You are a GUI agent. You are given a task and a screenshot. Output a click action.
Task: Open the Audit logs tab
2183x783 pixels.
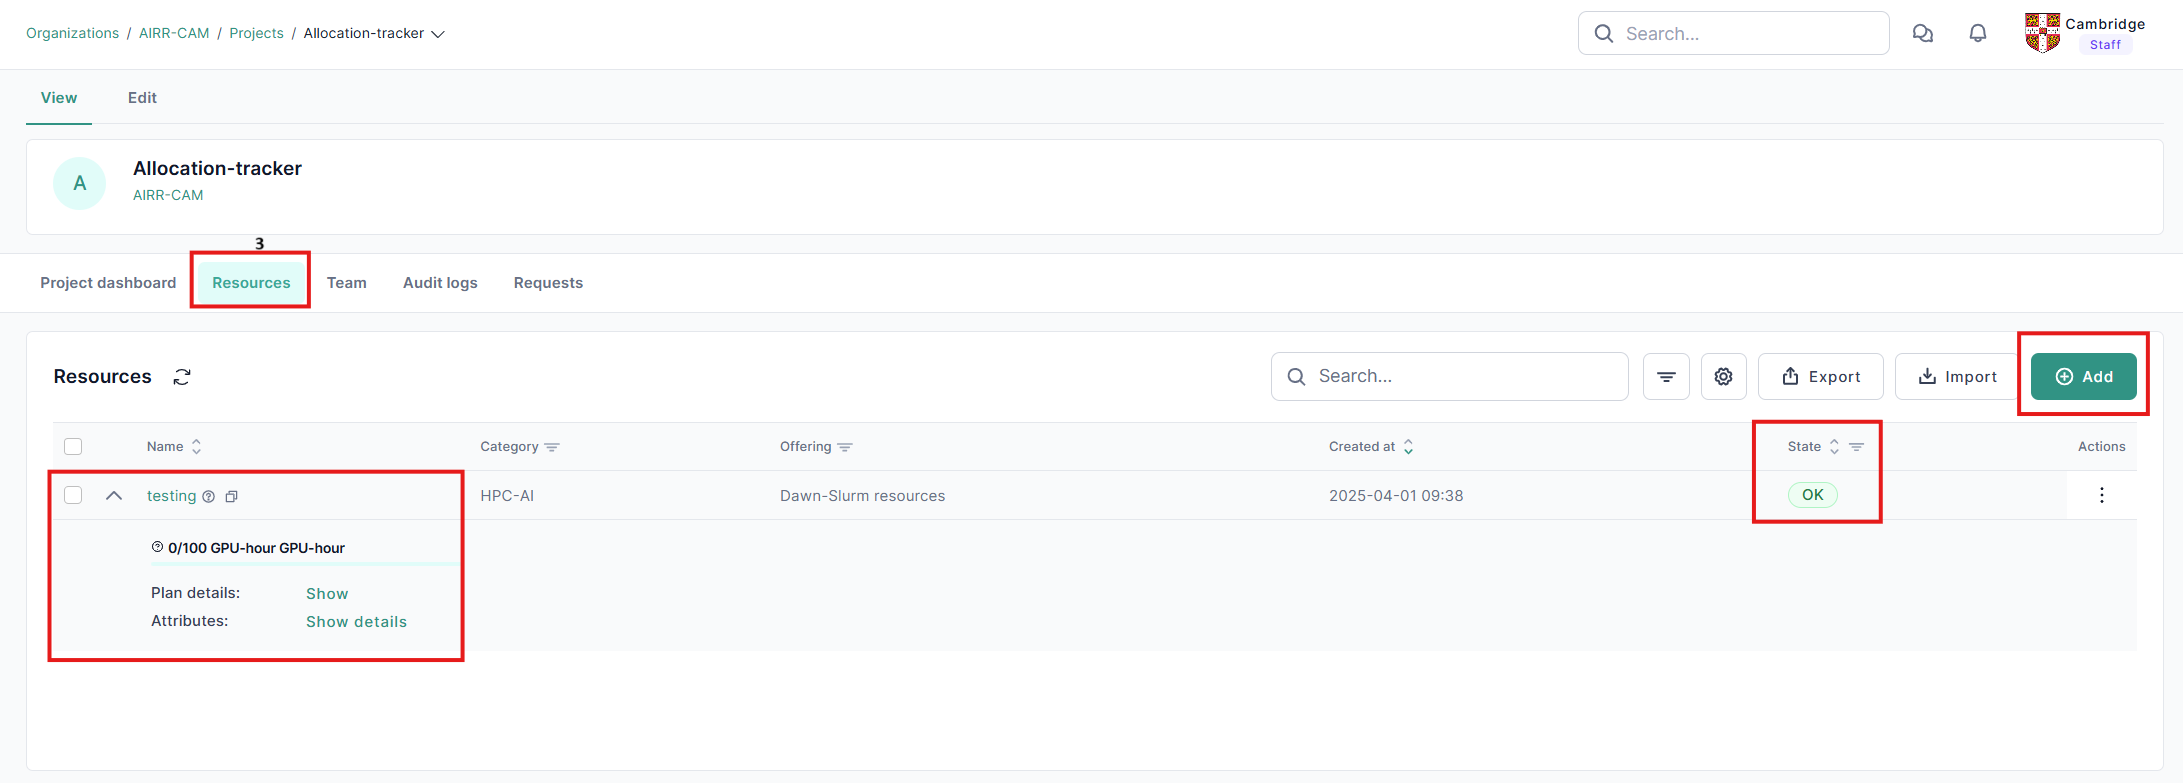tap(440, 283)
